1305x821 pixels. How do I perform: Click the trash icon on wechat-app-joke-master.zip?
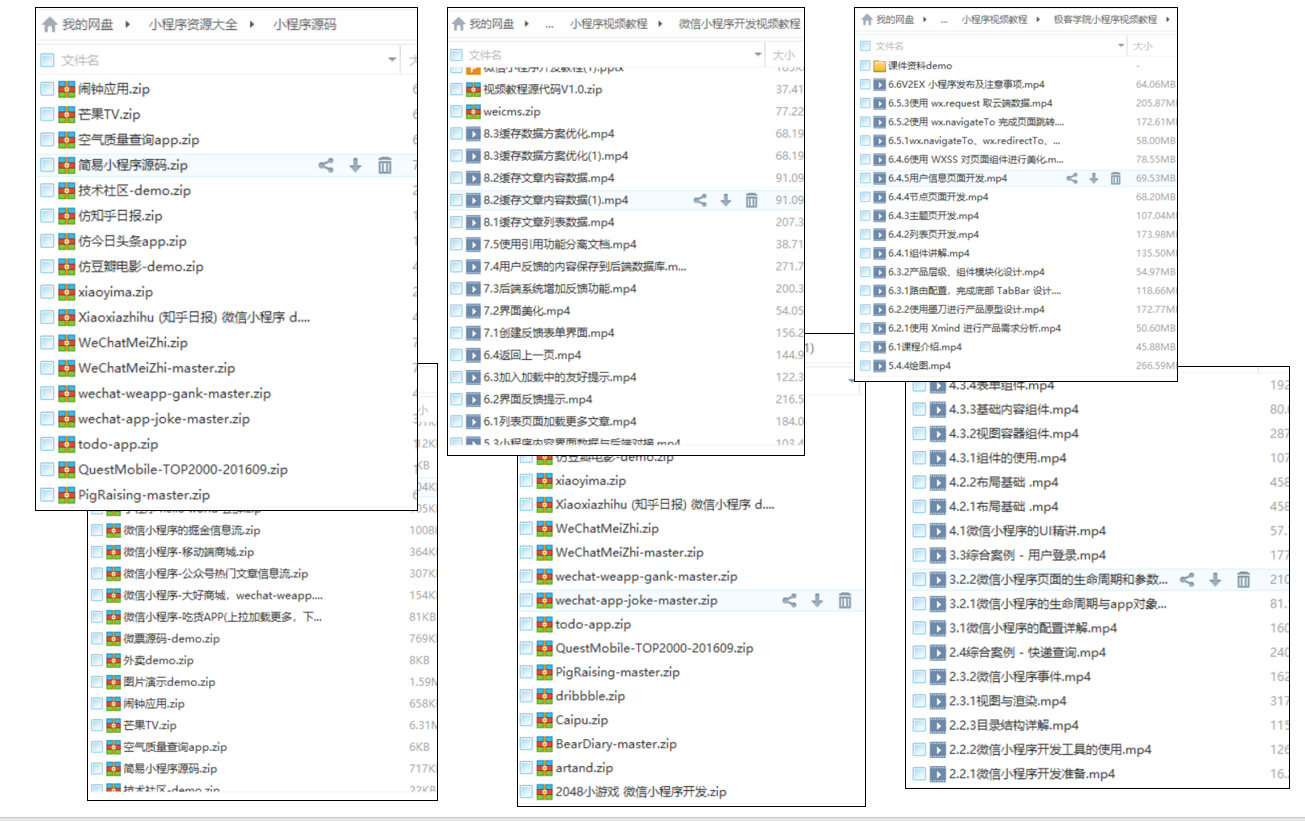tap(845, 600)
